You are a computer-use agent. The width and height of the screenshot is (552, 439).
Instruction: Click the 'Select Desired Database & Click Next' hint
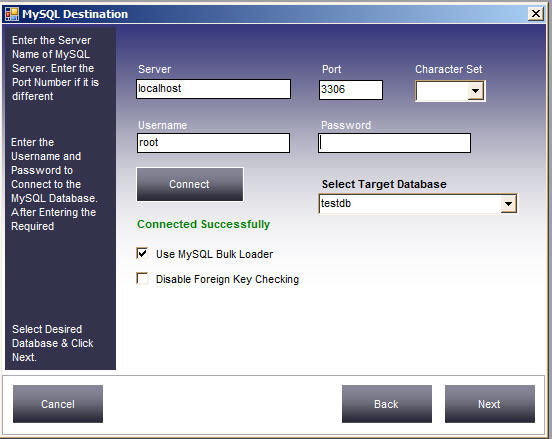point(53,343)
